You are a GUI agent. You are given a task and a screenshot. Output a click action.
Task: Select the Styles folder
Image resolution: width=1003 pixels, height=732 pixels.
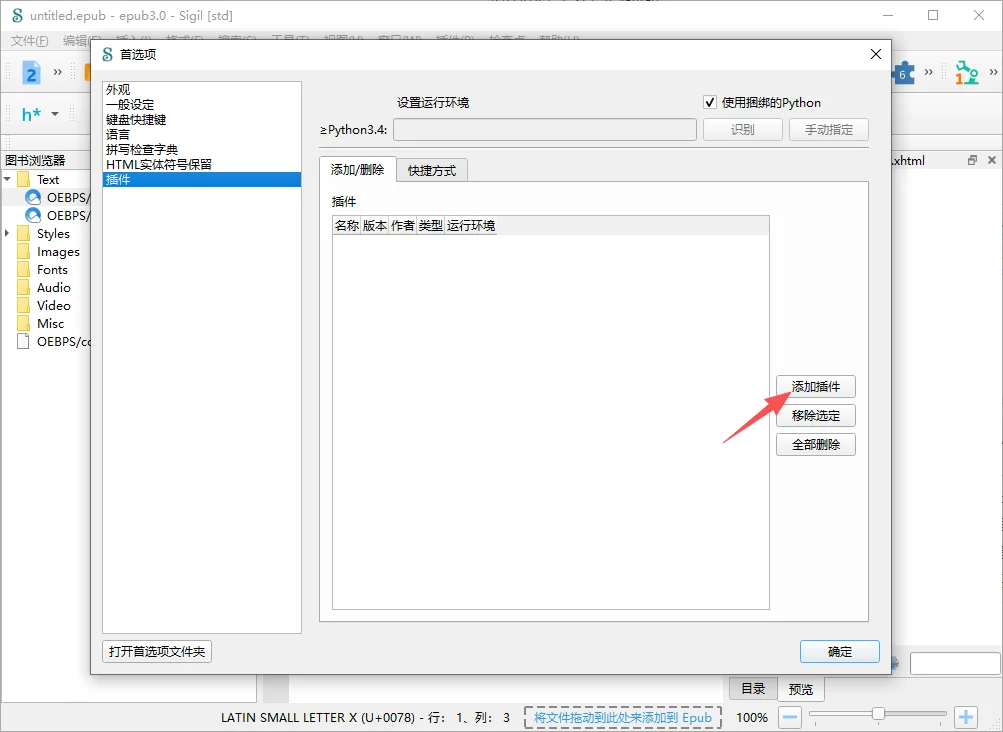pyautogui.click(x=53, y=234)
